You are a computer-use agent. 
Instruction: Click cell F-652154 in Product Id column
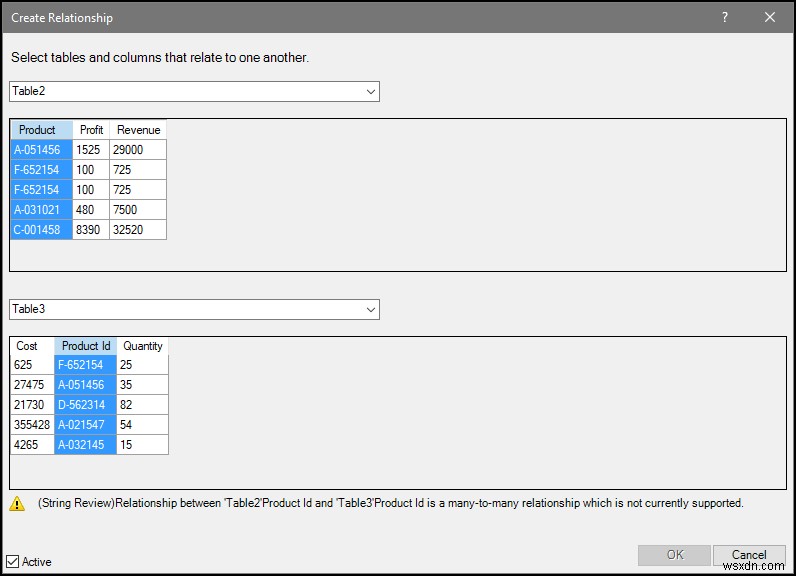[86, 365]
